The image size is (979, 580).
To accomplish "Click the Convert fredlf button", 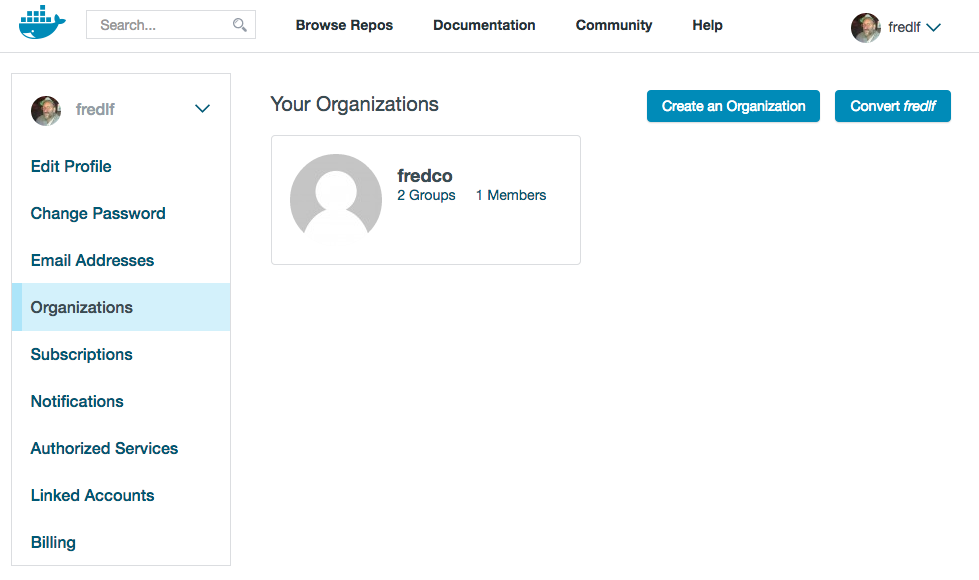I will (x=893, y=106).
